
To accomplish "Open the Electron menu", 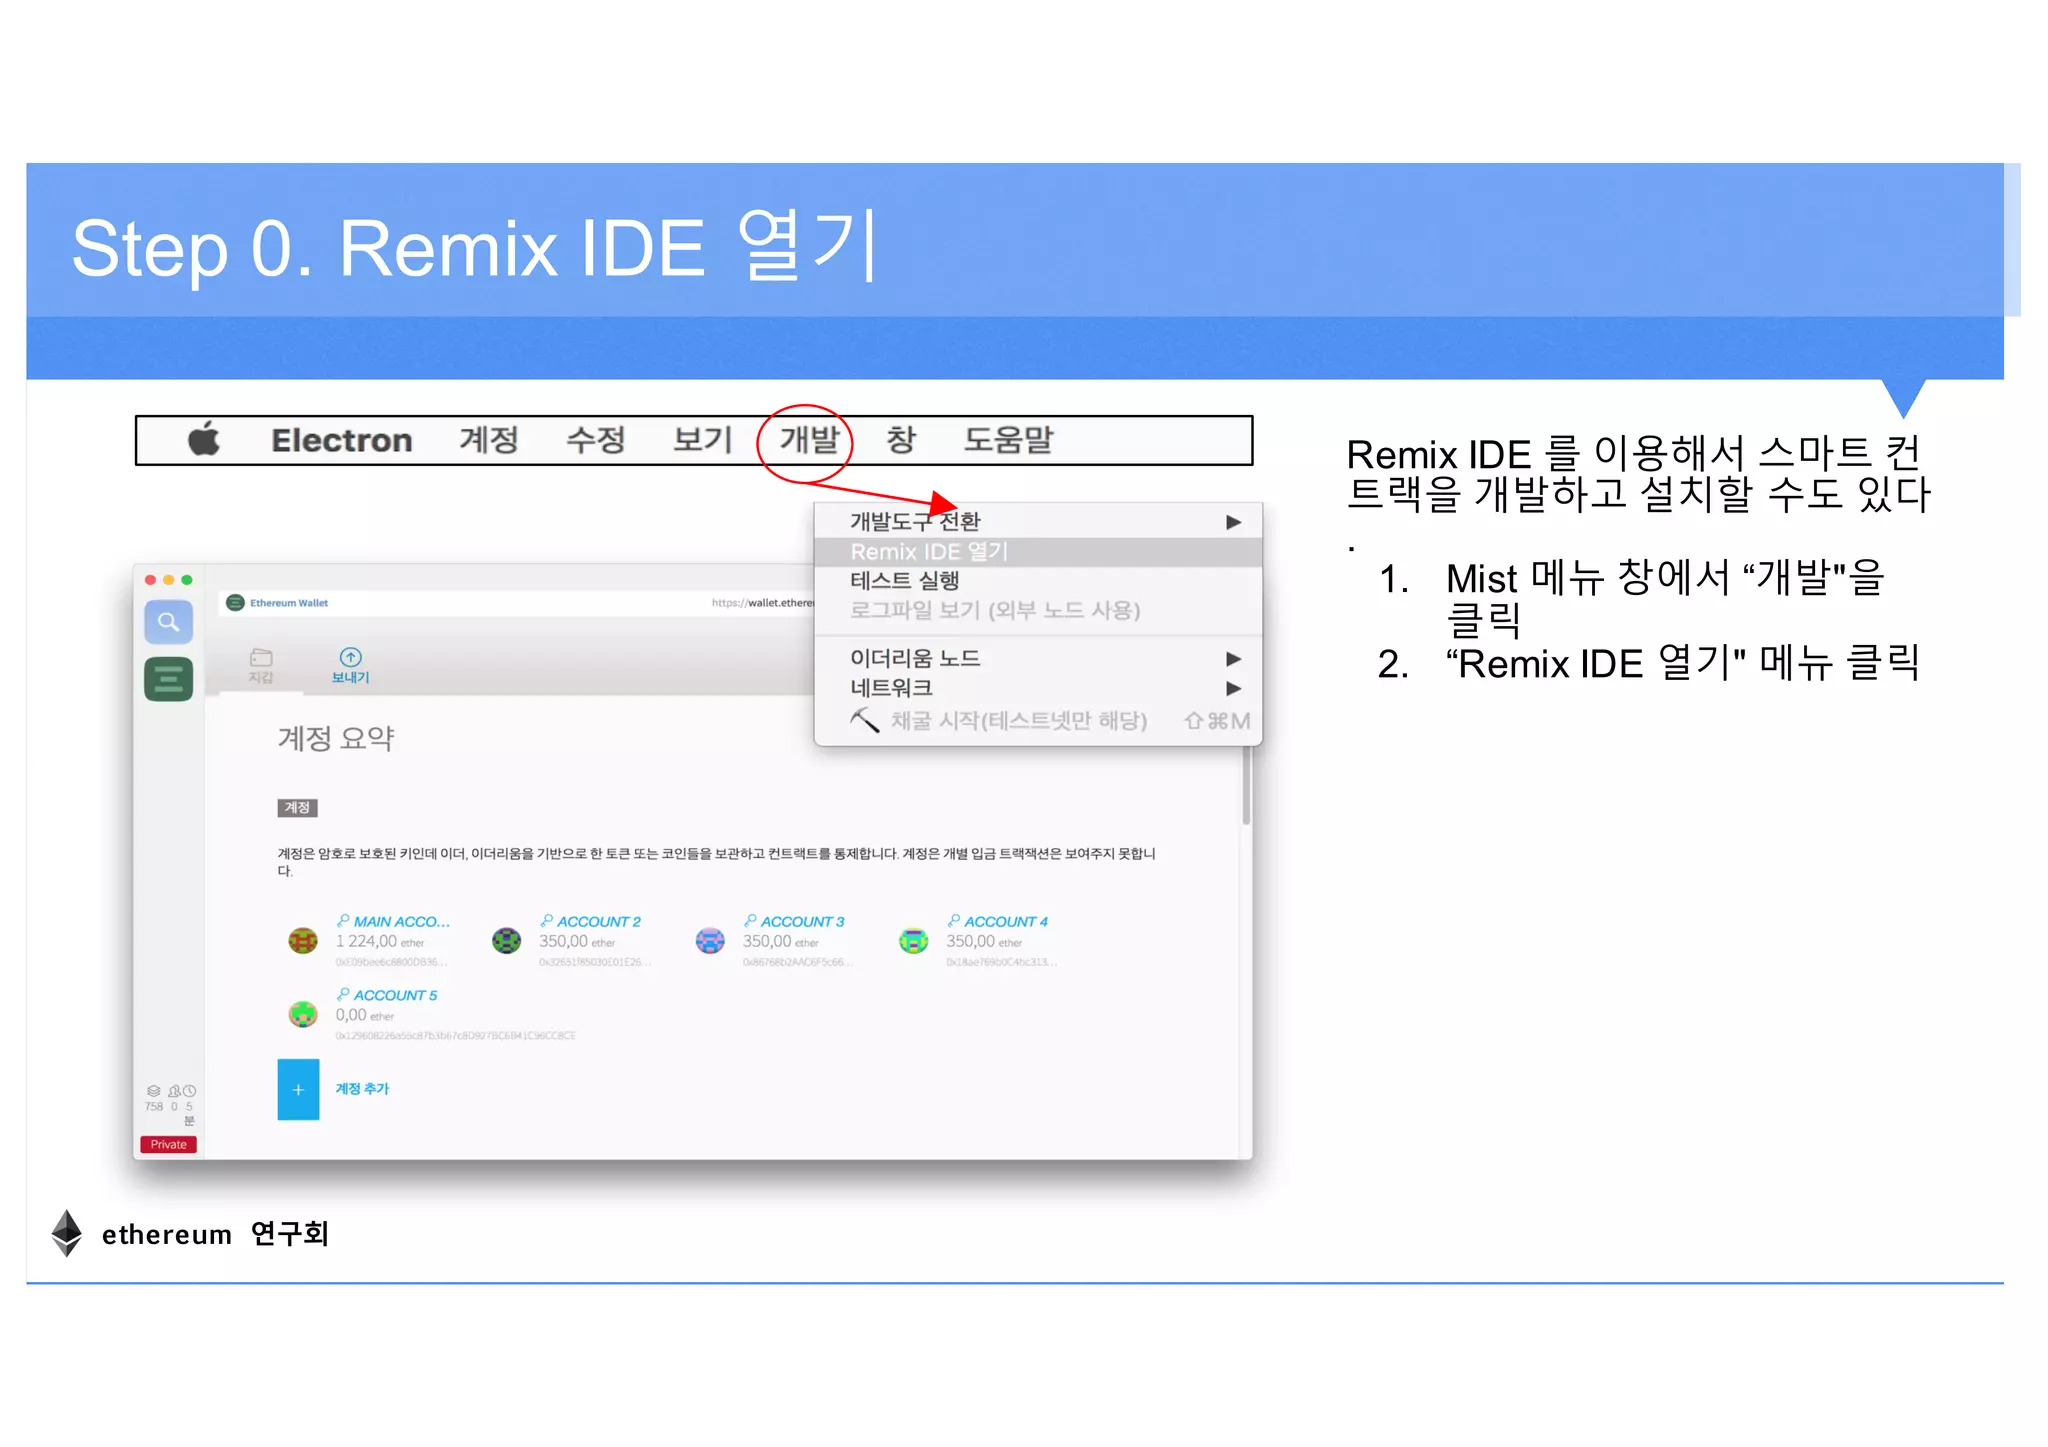I will pyautogui.click(x=341, y=440).
